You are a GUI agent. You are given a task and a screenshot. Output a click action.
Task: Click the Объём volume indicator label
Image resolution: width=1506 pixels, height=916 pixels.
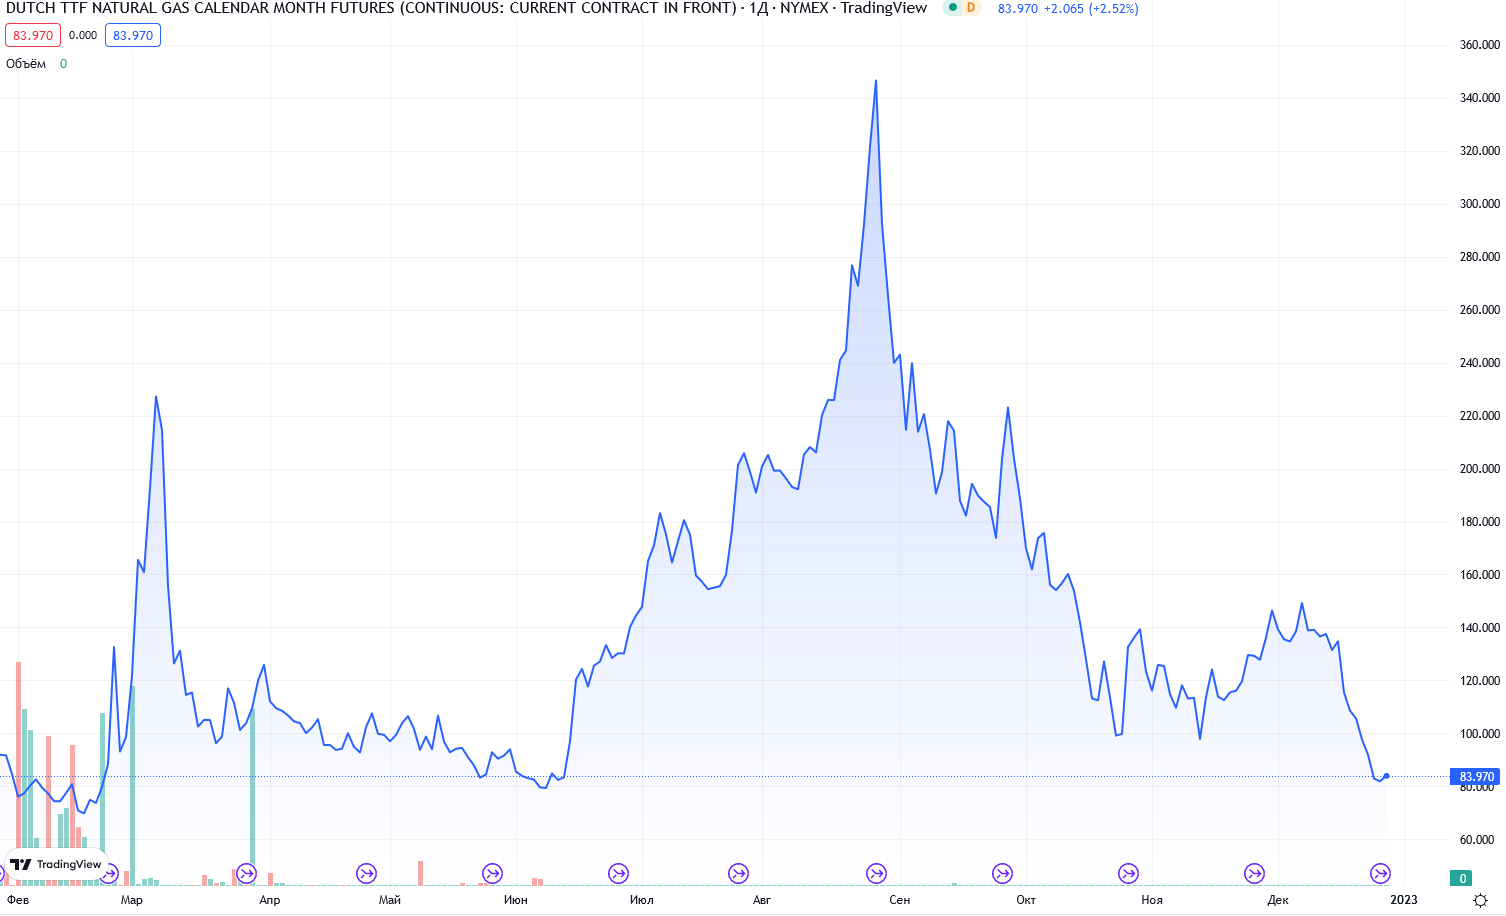[x=26, y=64]
